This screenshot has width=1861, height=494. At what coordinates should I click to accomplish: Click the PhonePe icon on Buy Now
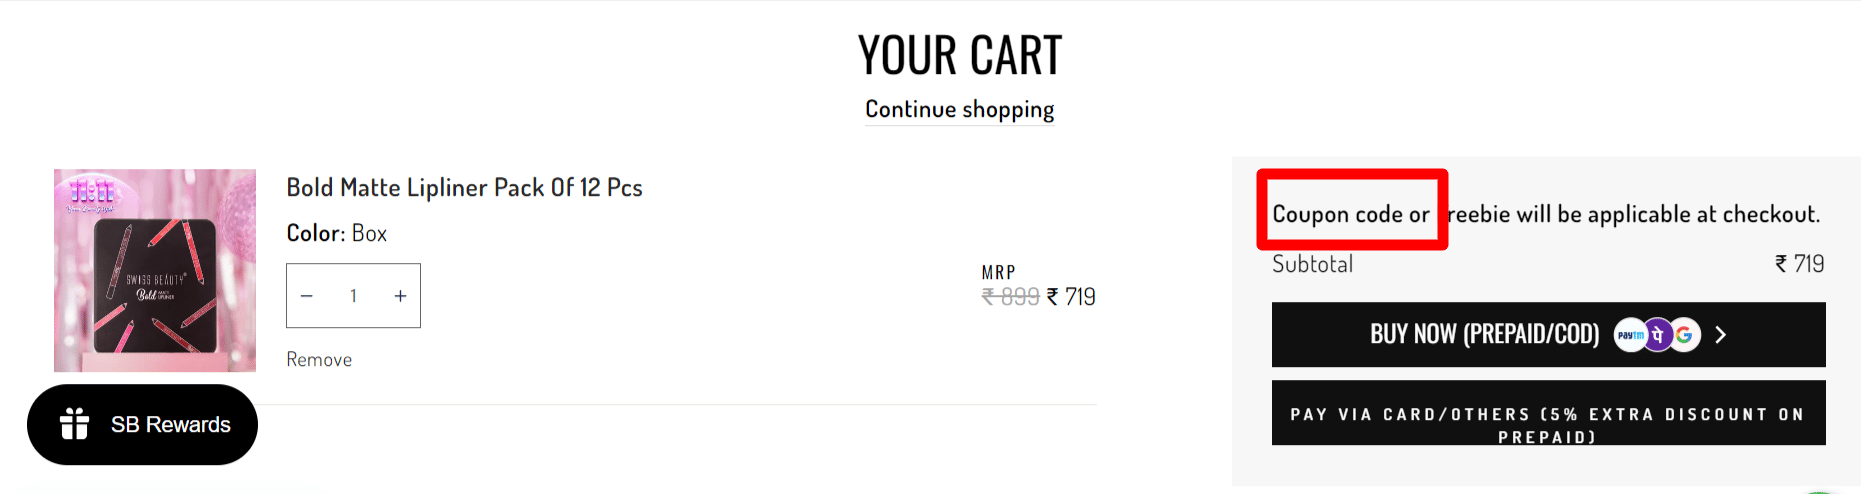point(1658,335)
